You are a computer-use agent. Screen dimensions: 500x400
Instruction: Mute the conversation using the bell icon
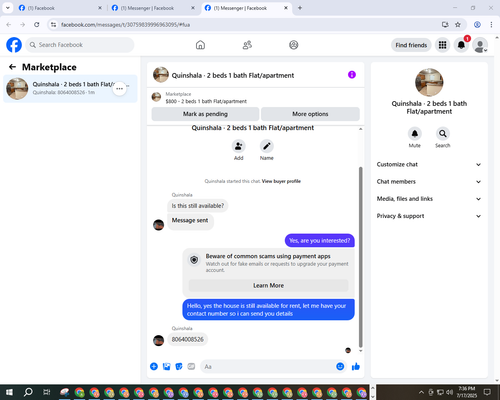tap(415, 134)
